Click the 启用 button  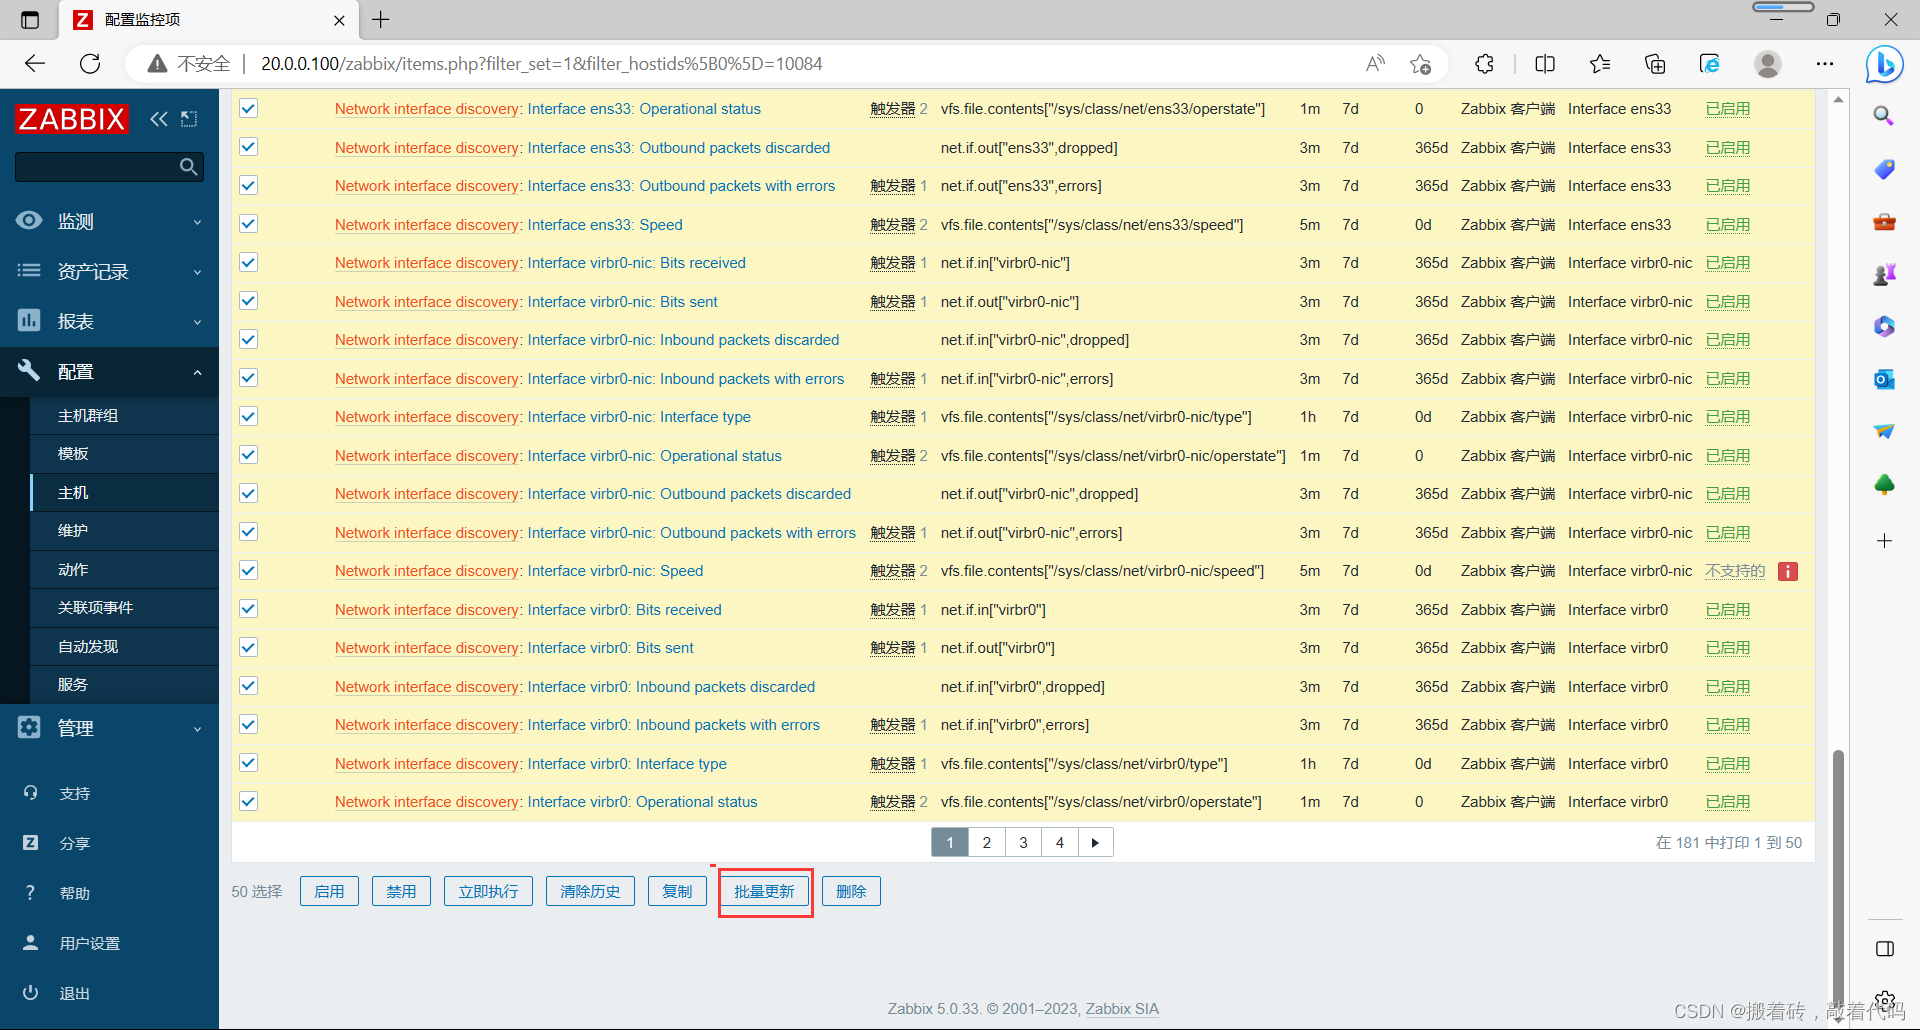[x=329, y=891]
